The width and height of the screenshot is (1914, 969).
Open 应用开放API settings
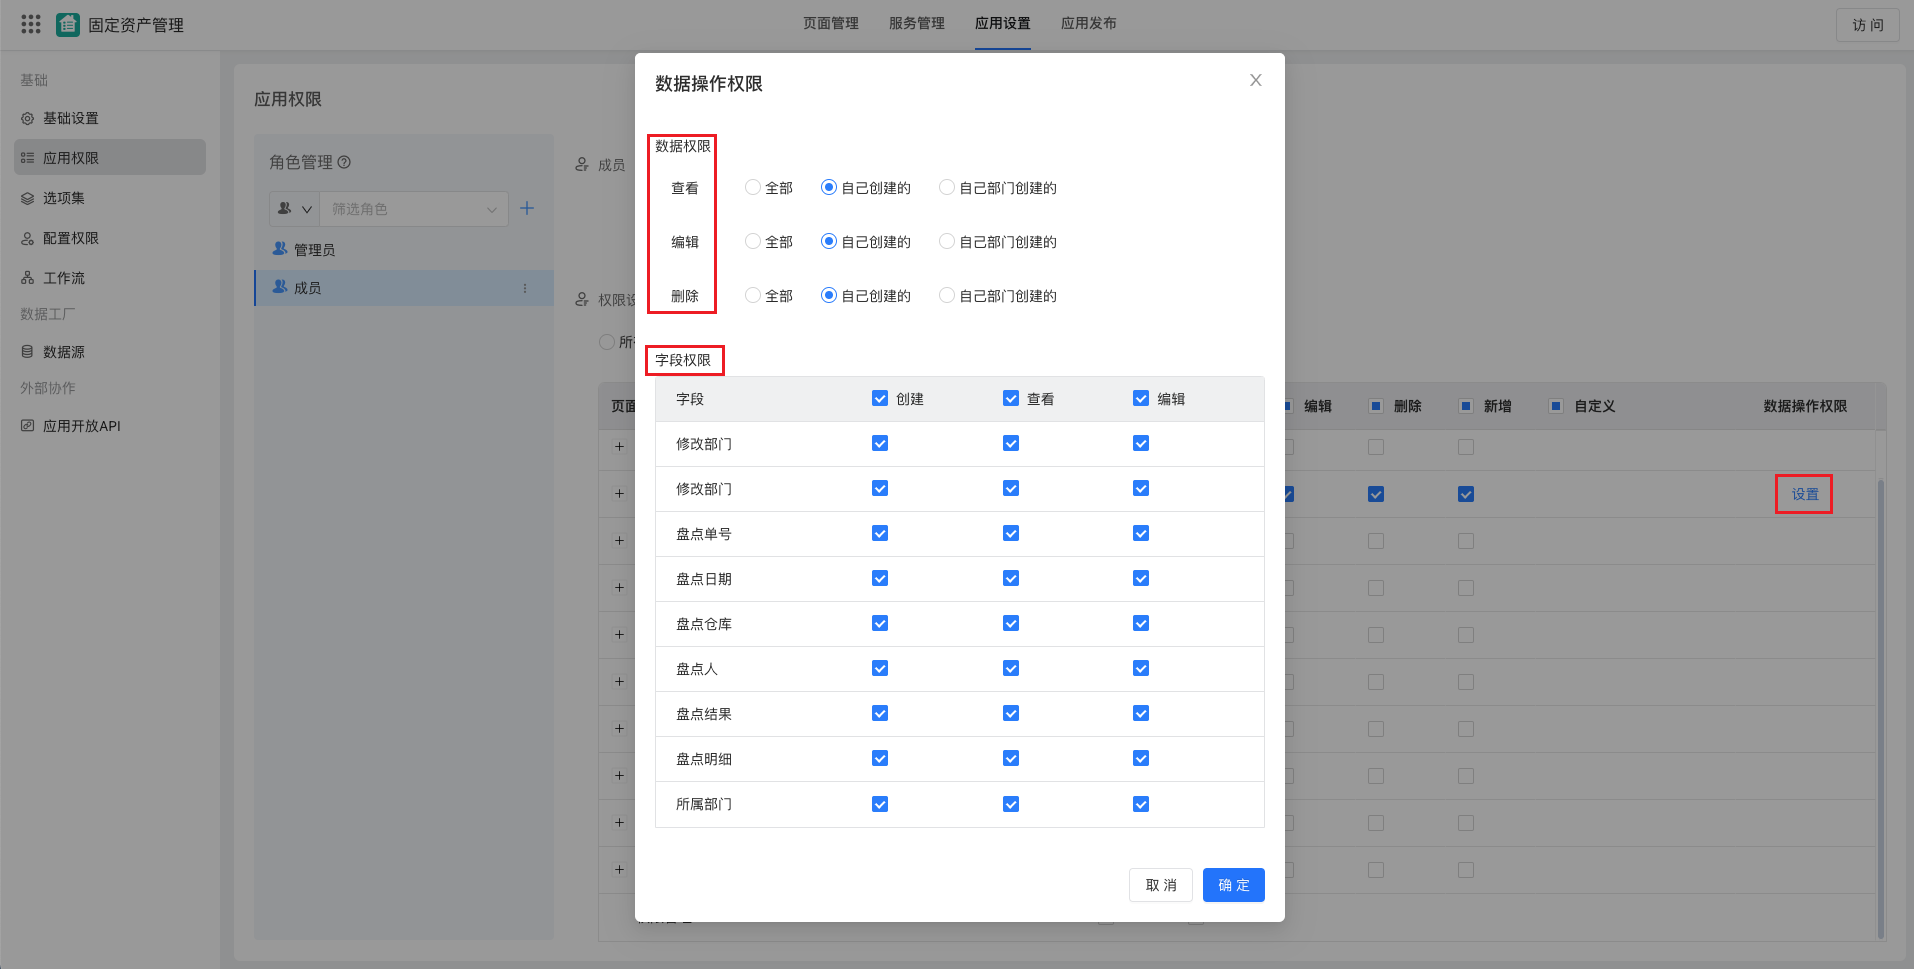tap(84, 425)
